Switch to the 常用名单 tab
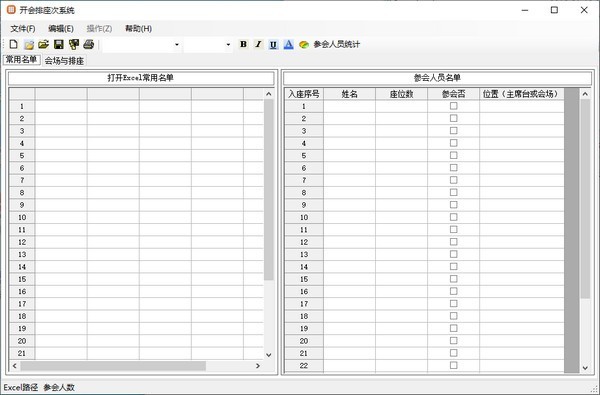 click(21, 60)
